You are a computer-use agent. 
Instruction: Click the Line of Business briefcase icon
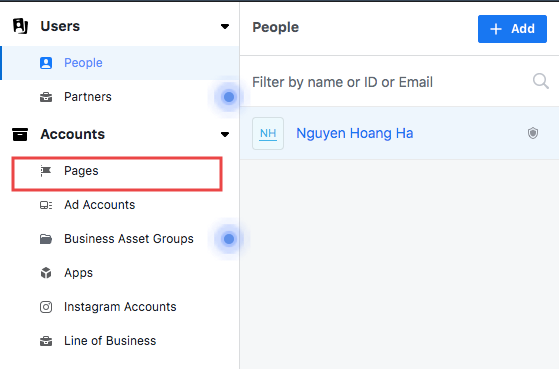tap(46, 341)
